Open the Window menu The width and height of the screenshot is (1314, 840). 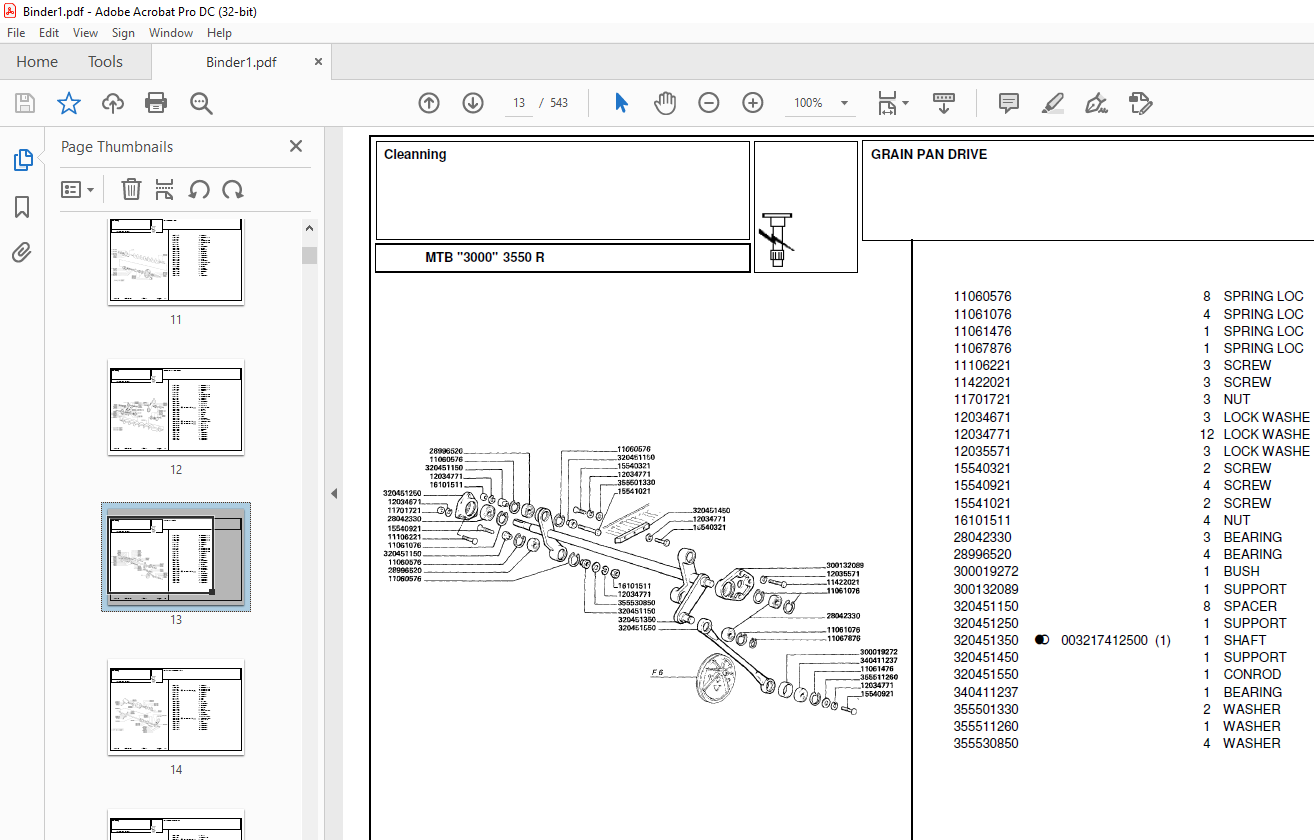click(x=171, y=33)
